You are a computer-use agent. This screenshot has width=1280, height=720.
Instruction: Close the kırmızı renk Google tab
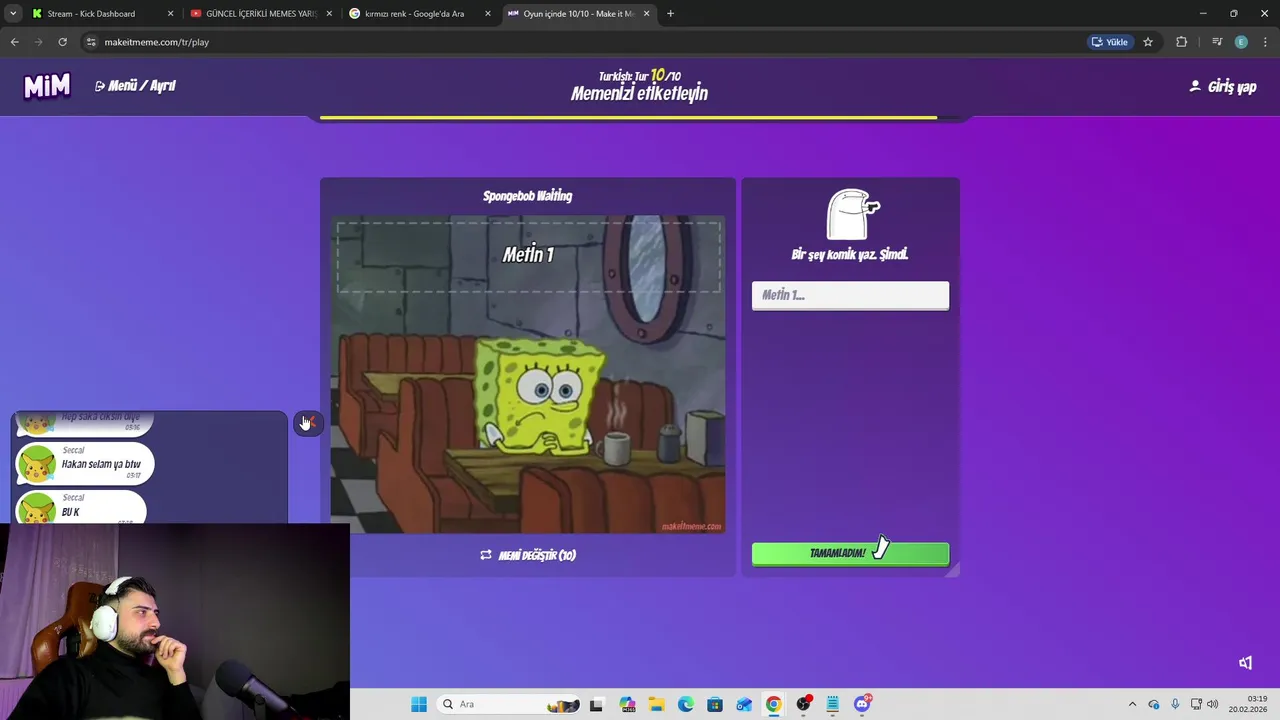pos(488,14)
